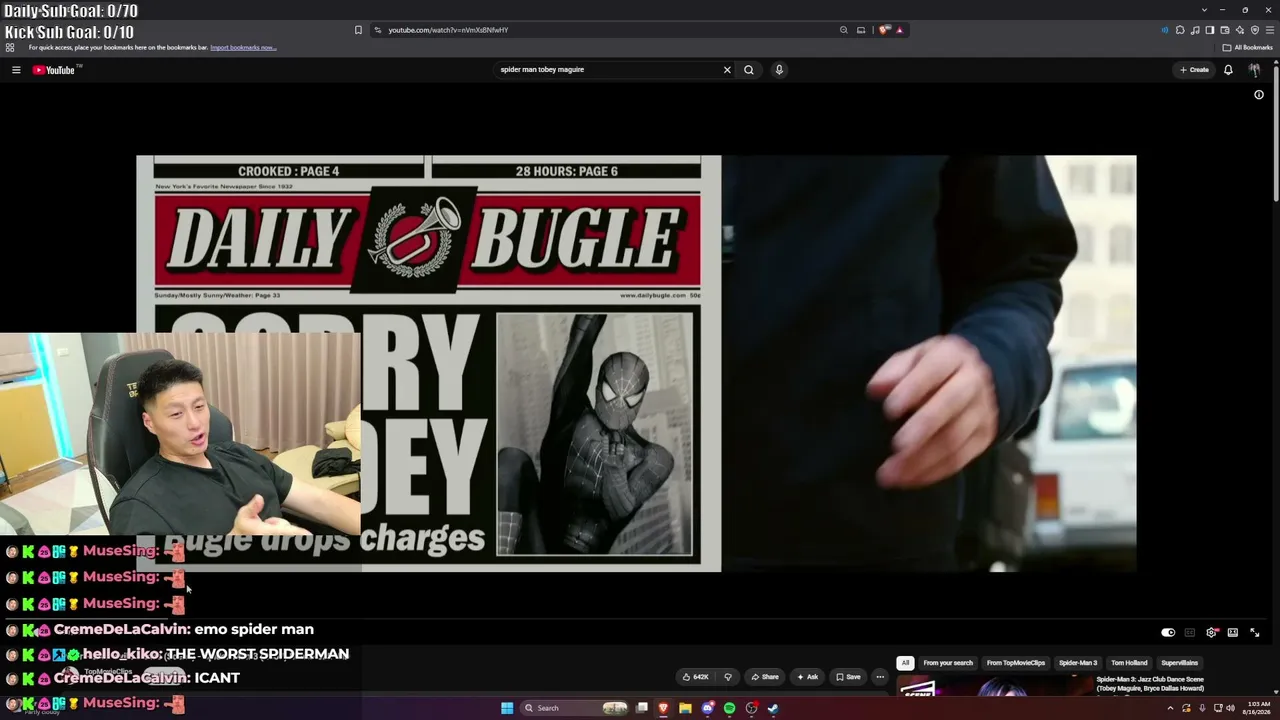Open the system volume control
The width and height of the screenshot is (1280, 720).
(1230, 708)
